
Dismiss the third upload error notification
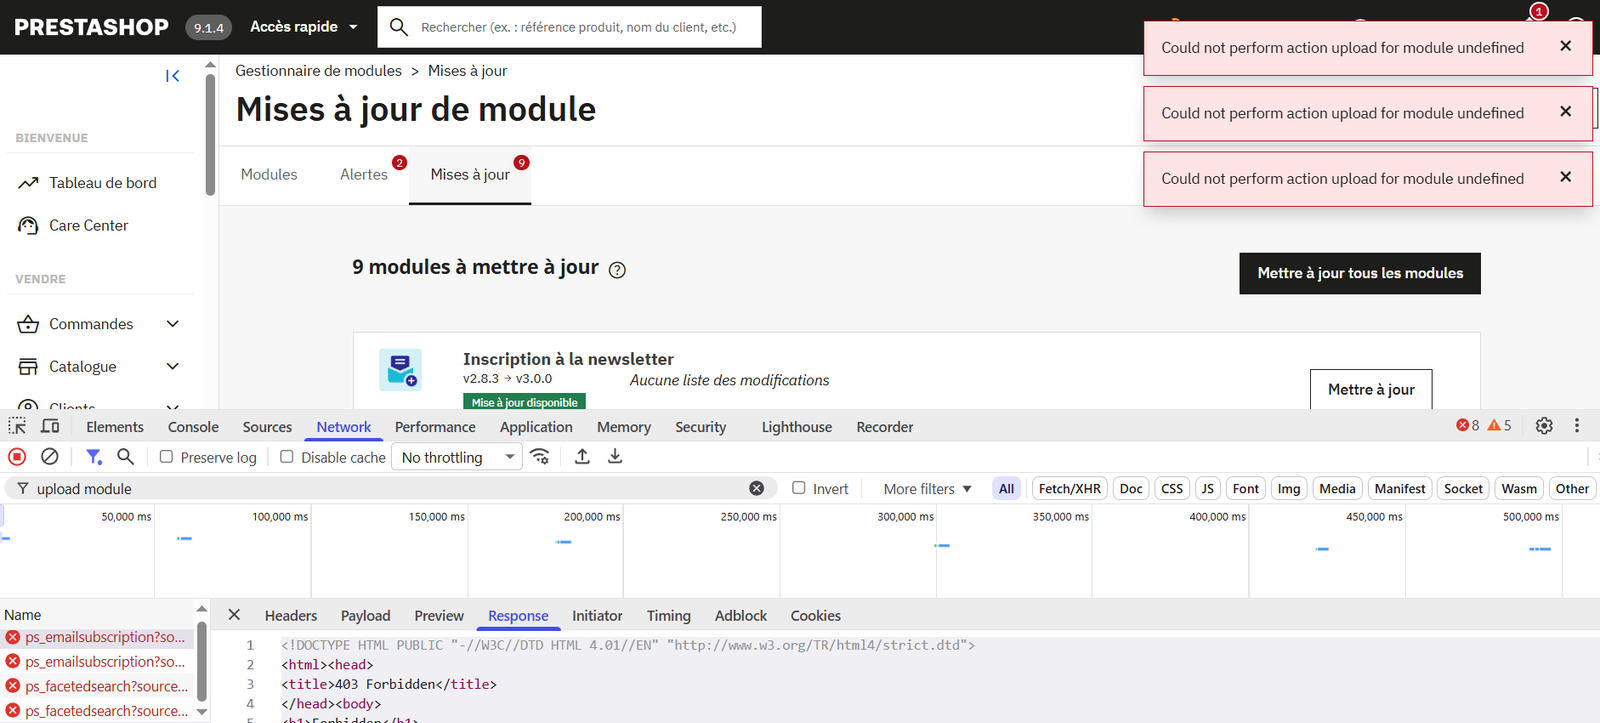click(x=1566, y=177)
